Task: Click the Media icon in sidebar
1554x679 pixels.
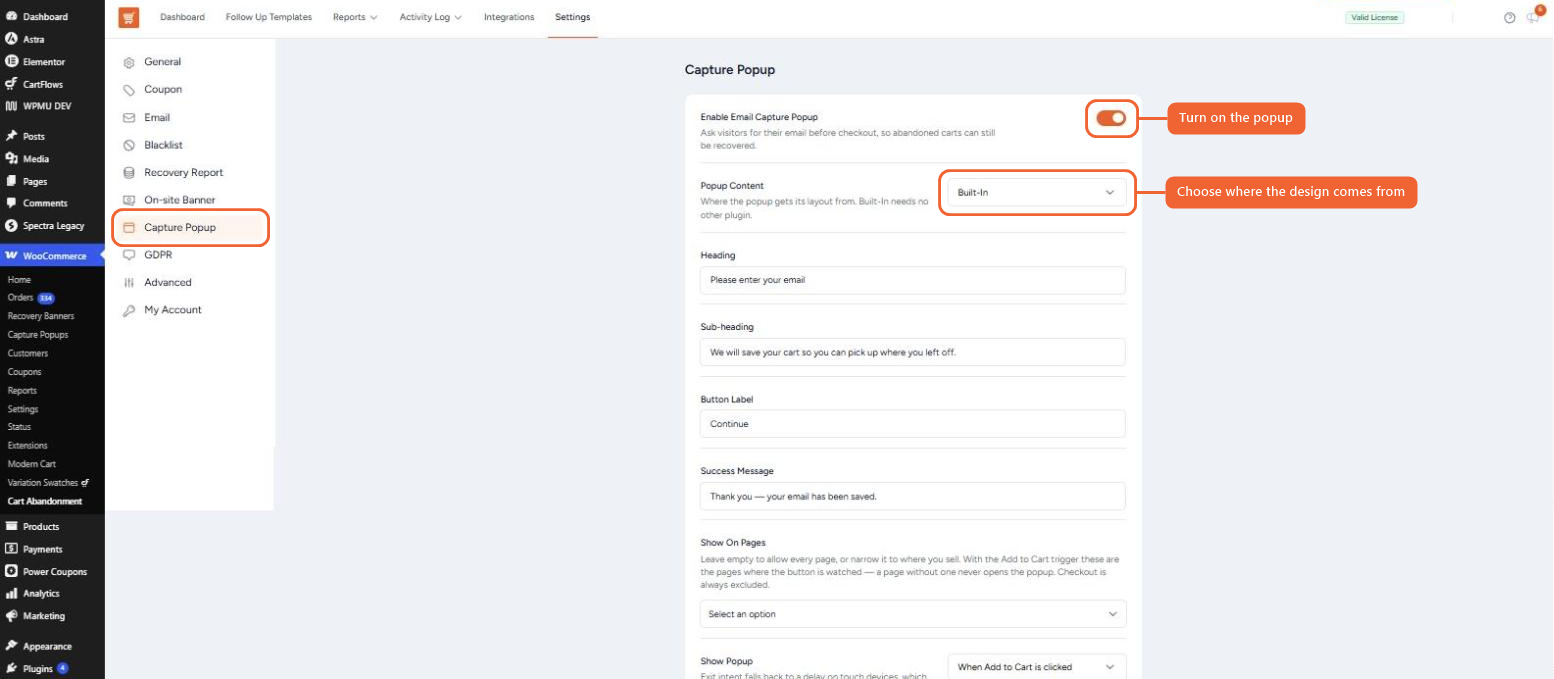Action: tap(11, 158)
